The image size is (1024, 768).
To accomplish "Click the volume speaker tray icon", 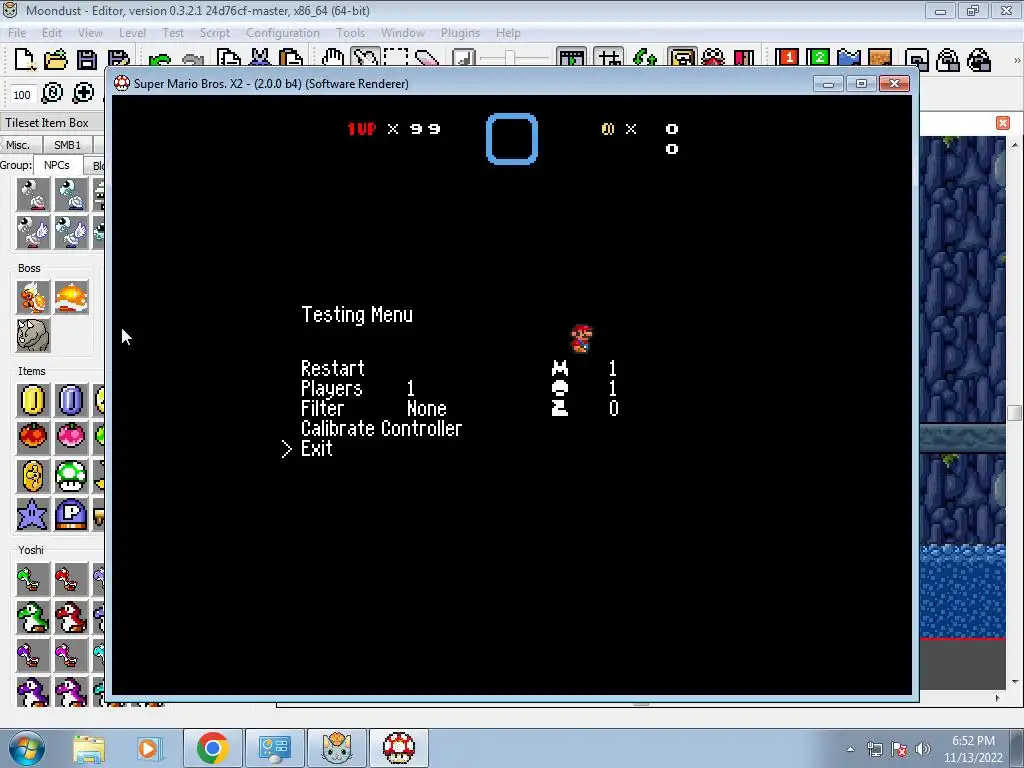I will pos(923,749).
